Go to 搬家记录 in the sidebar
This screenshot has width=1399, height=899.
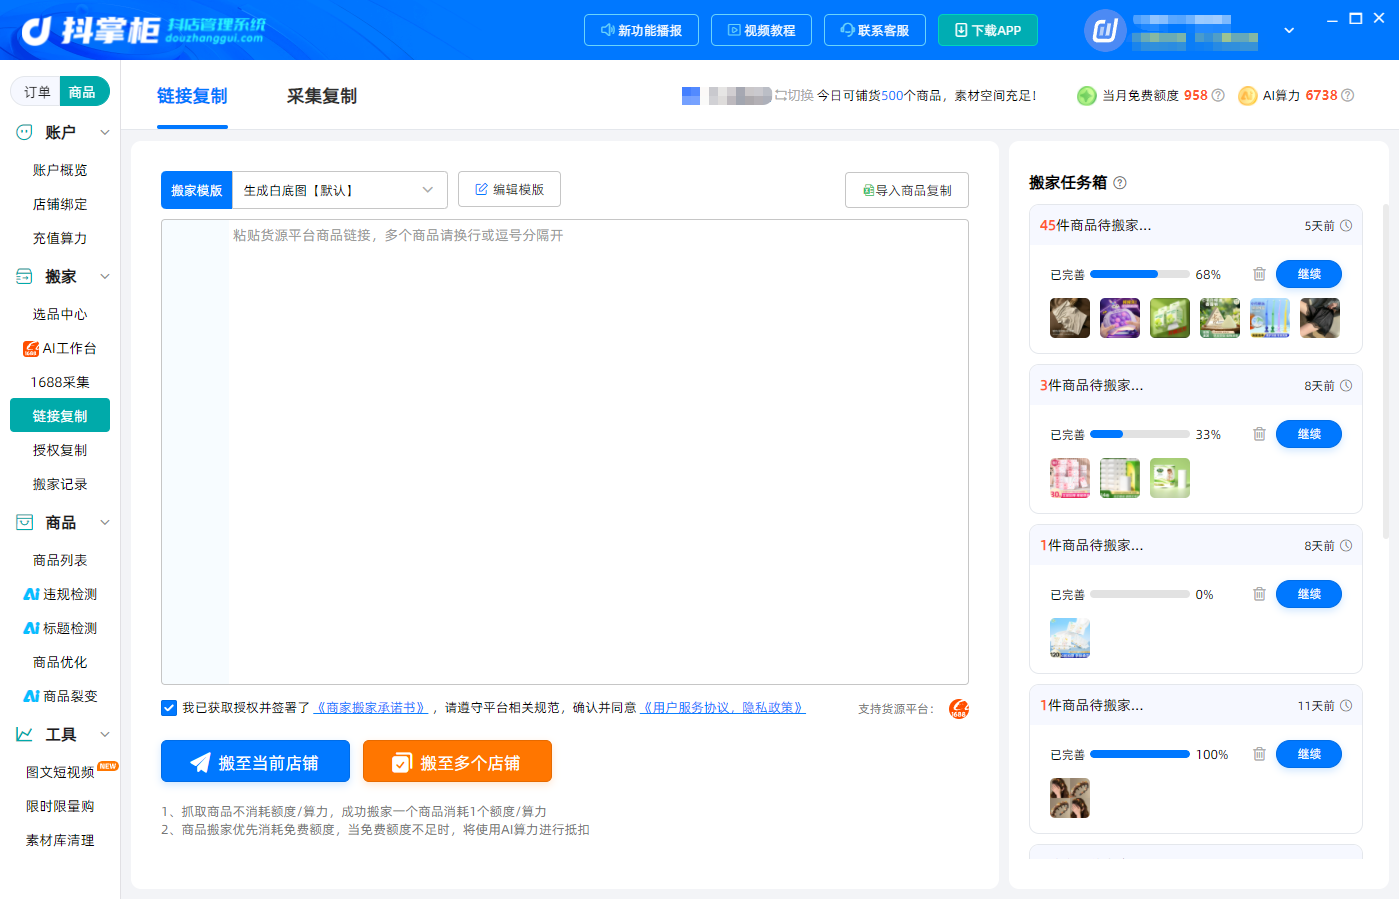pos(60,484)
